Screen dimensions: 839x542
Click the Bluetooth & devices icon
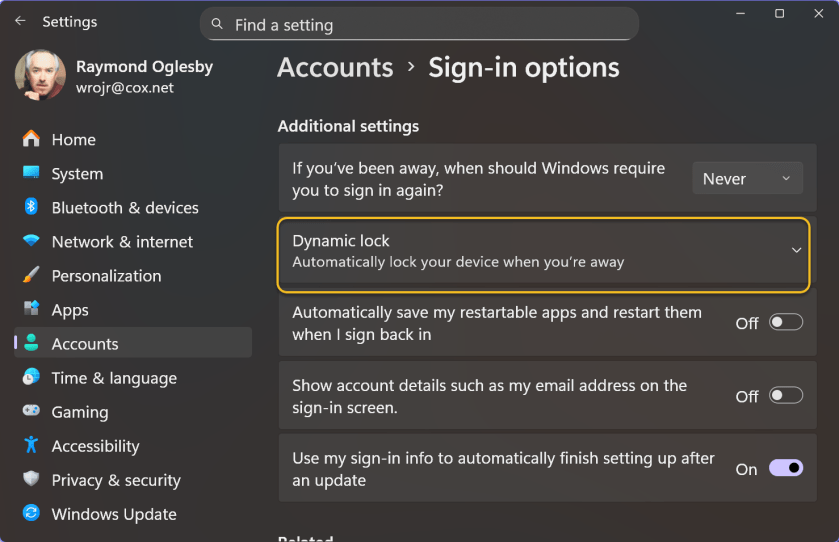(x=31, y=207)
